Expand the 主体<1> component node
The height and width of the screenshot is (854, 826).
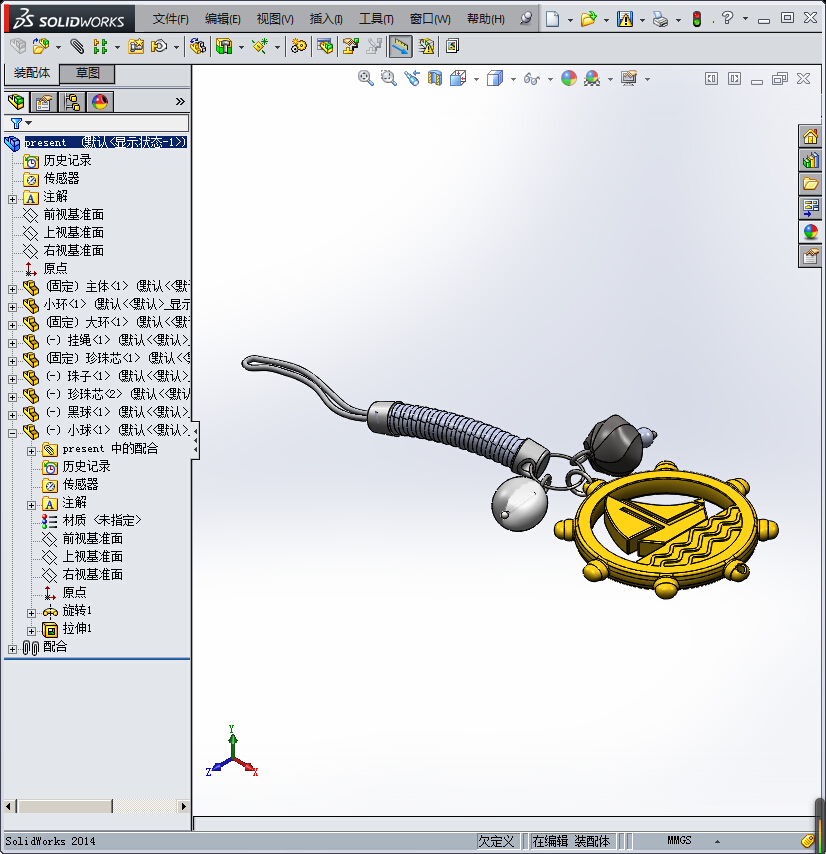[x=13, y=289]
